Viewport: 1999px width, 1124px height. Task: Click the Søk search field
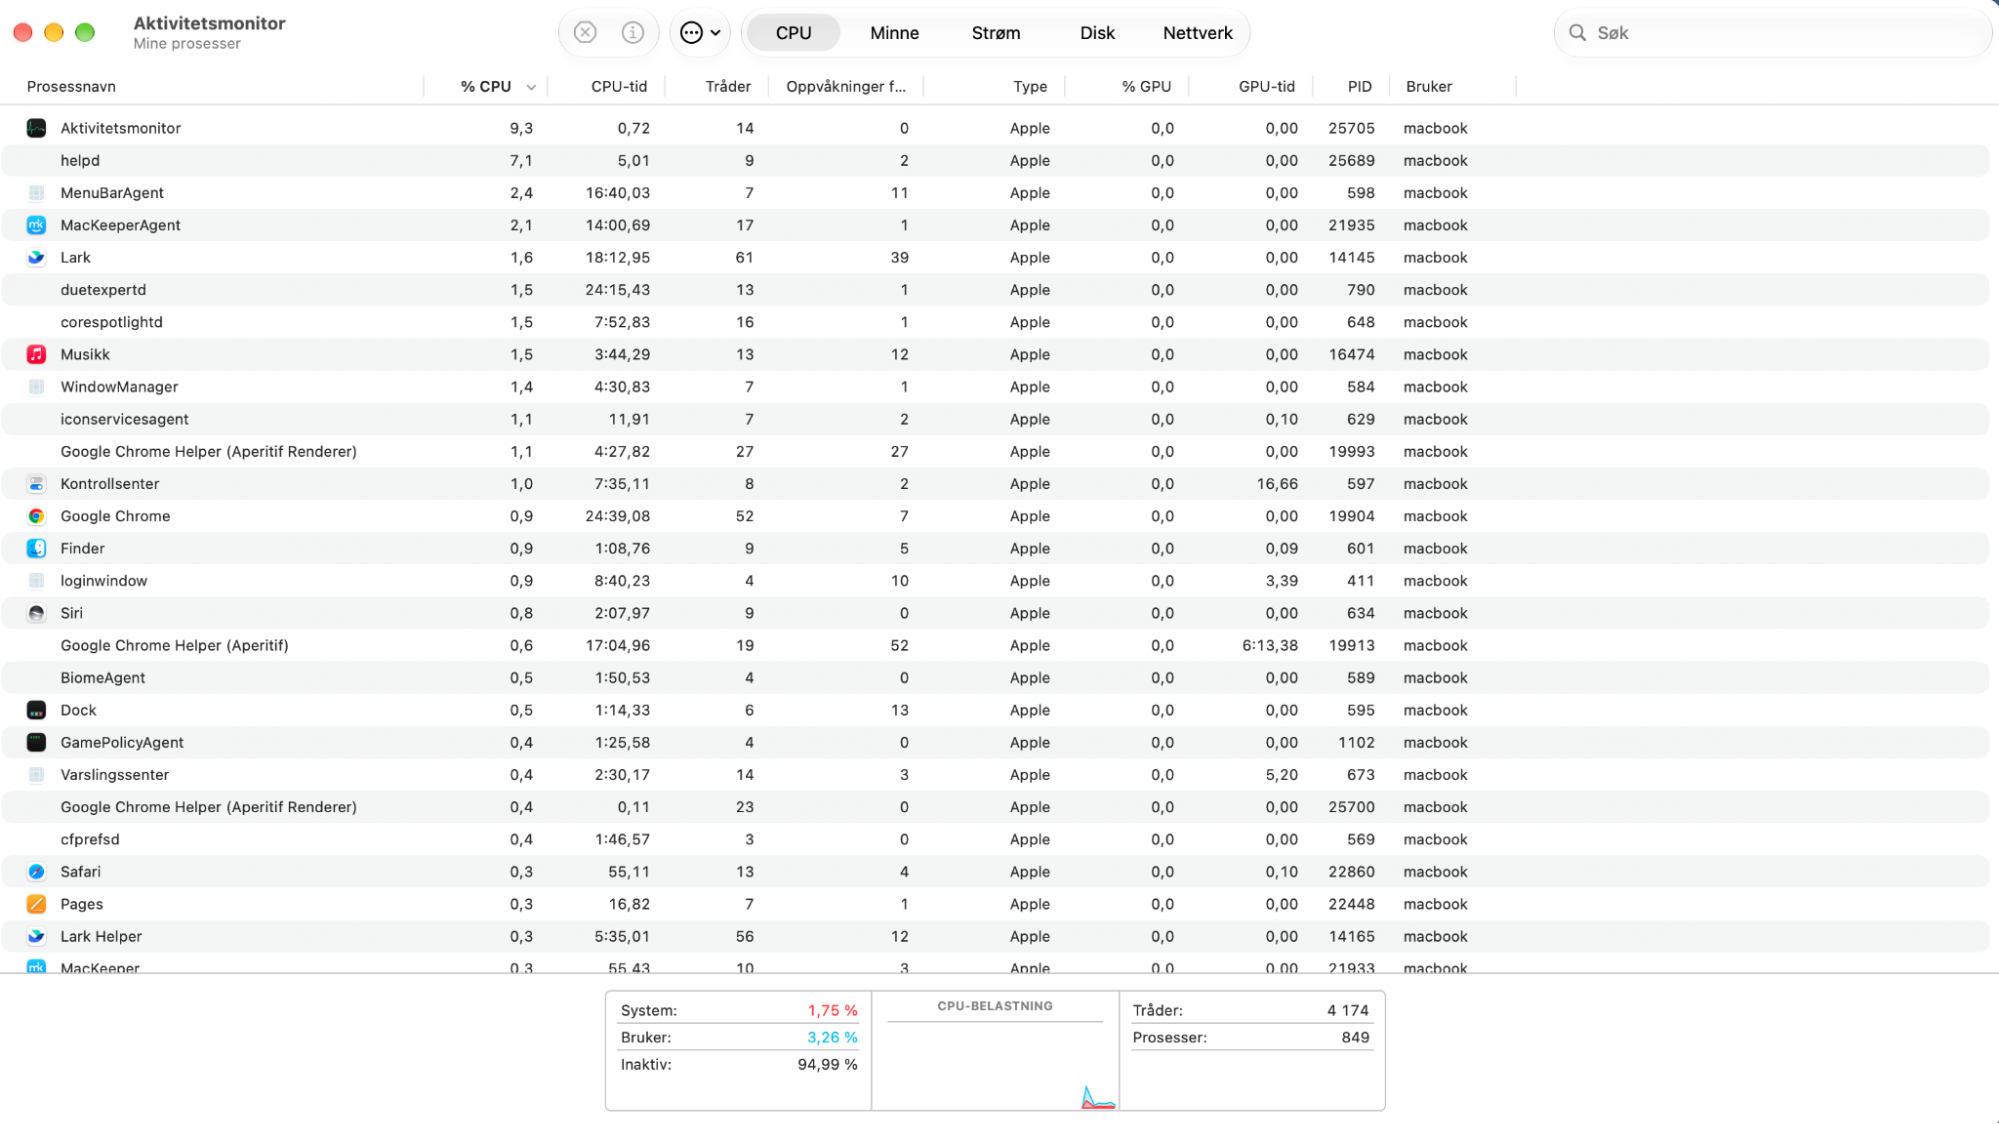click(1772, 33)
